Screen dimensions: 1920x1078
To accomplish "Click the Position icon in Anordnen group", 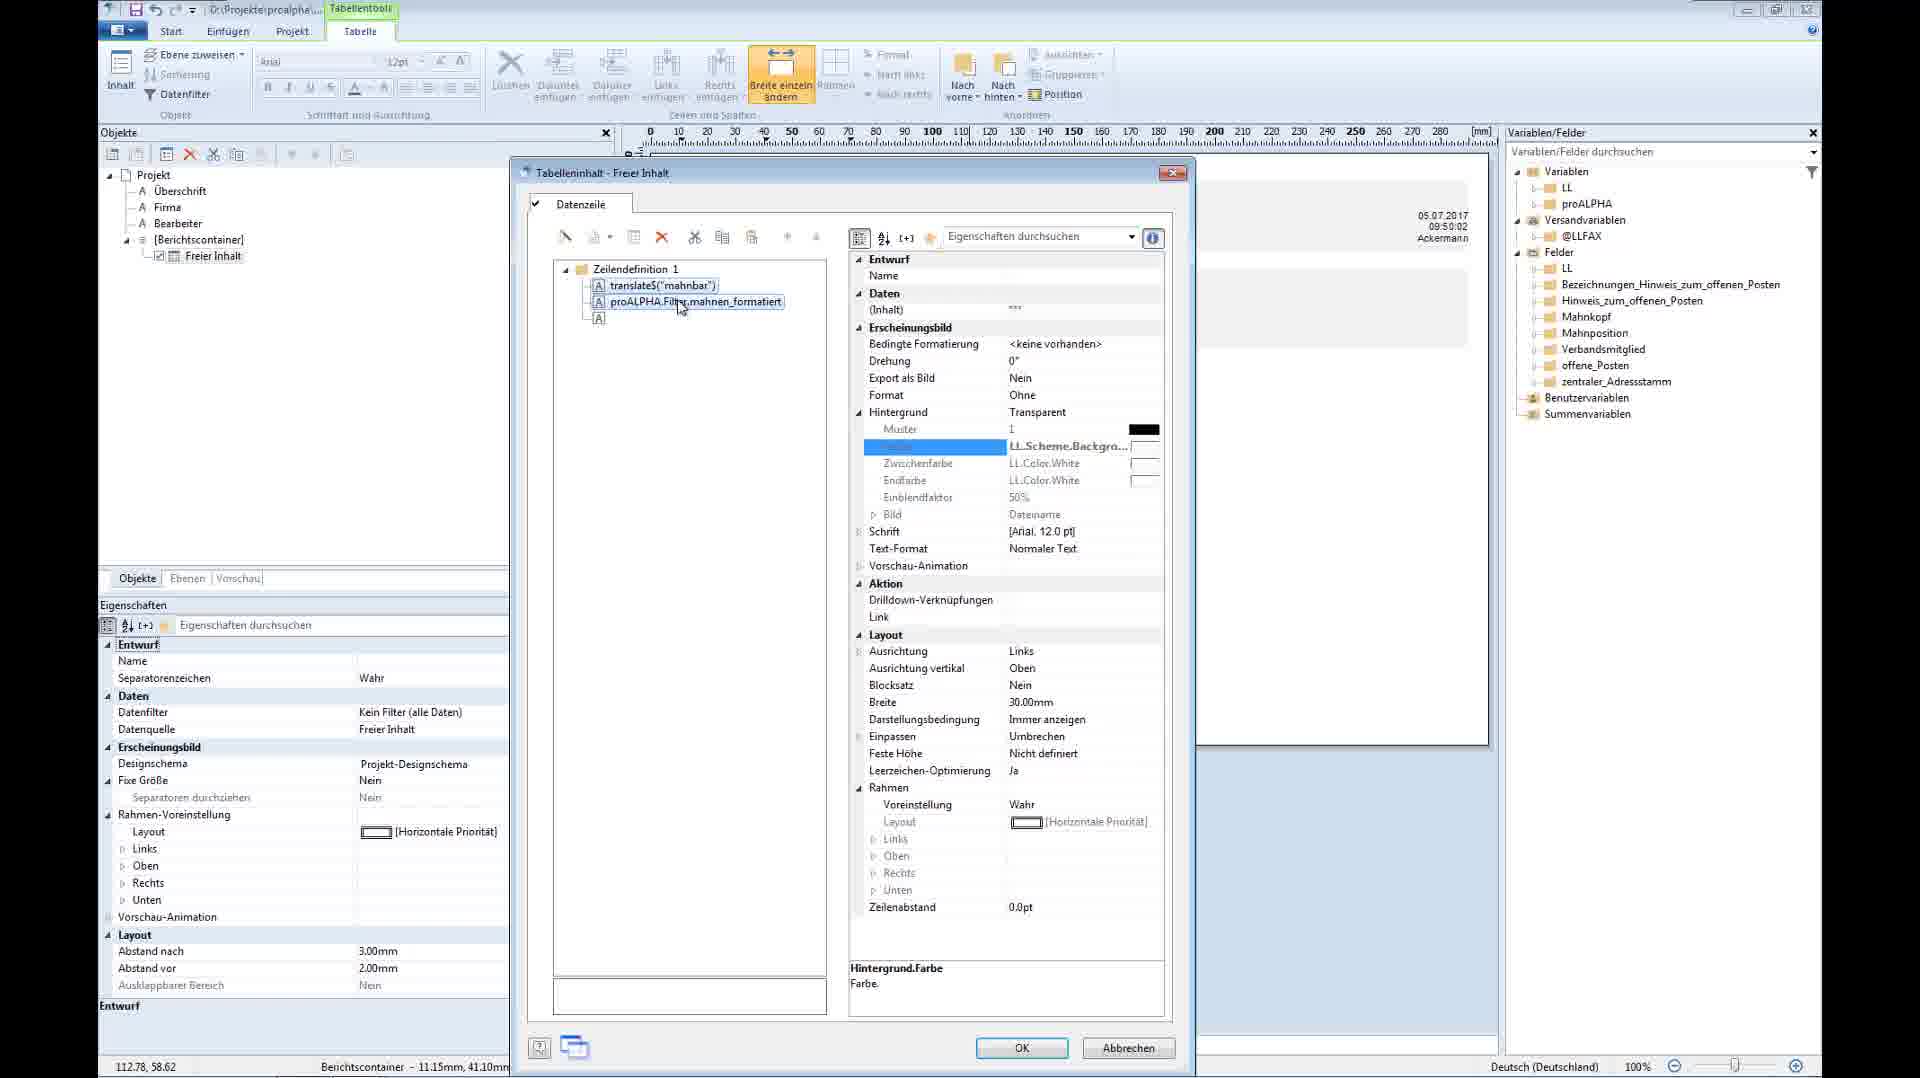I will tap(1035, 95).
